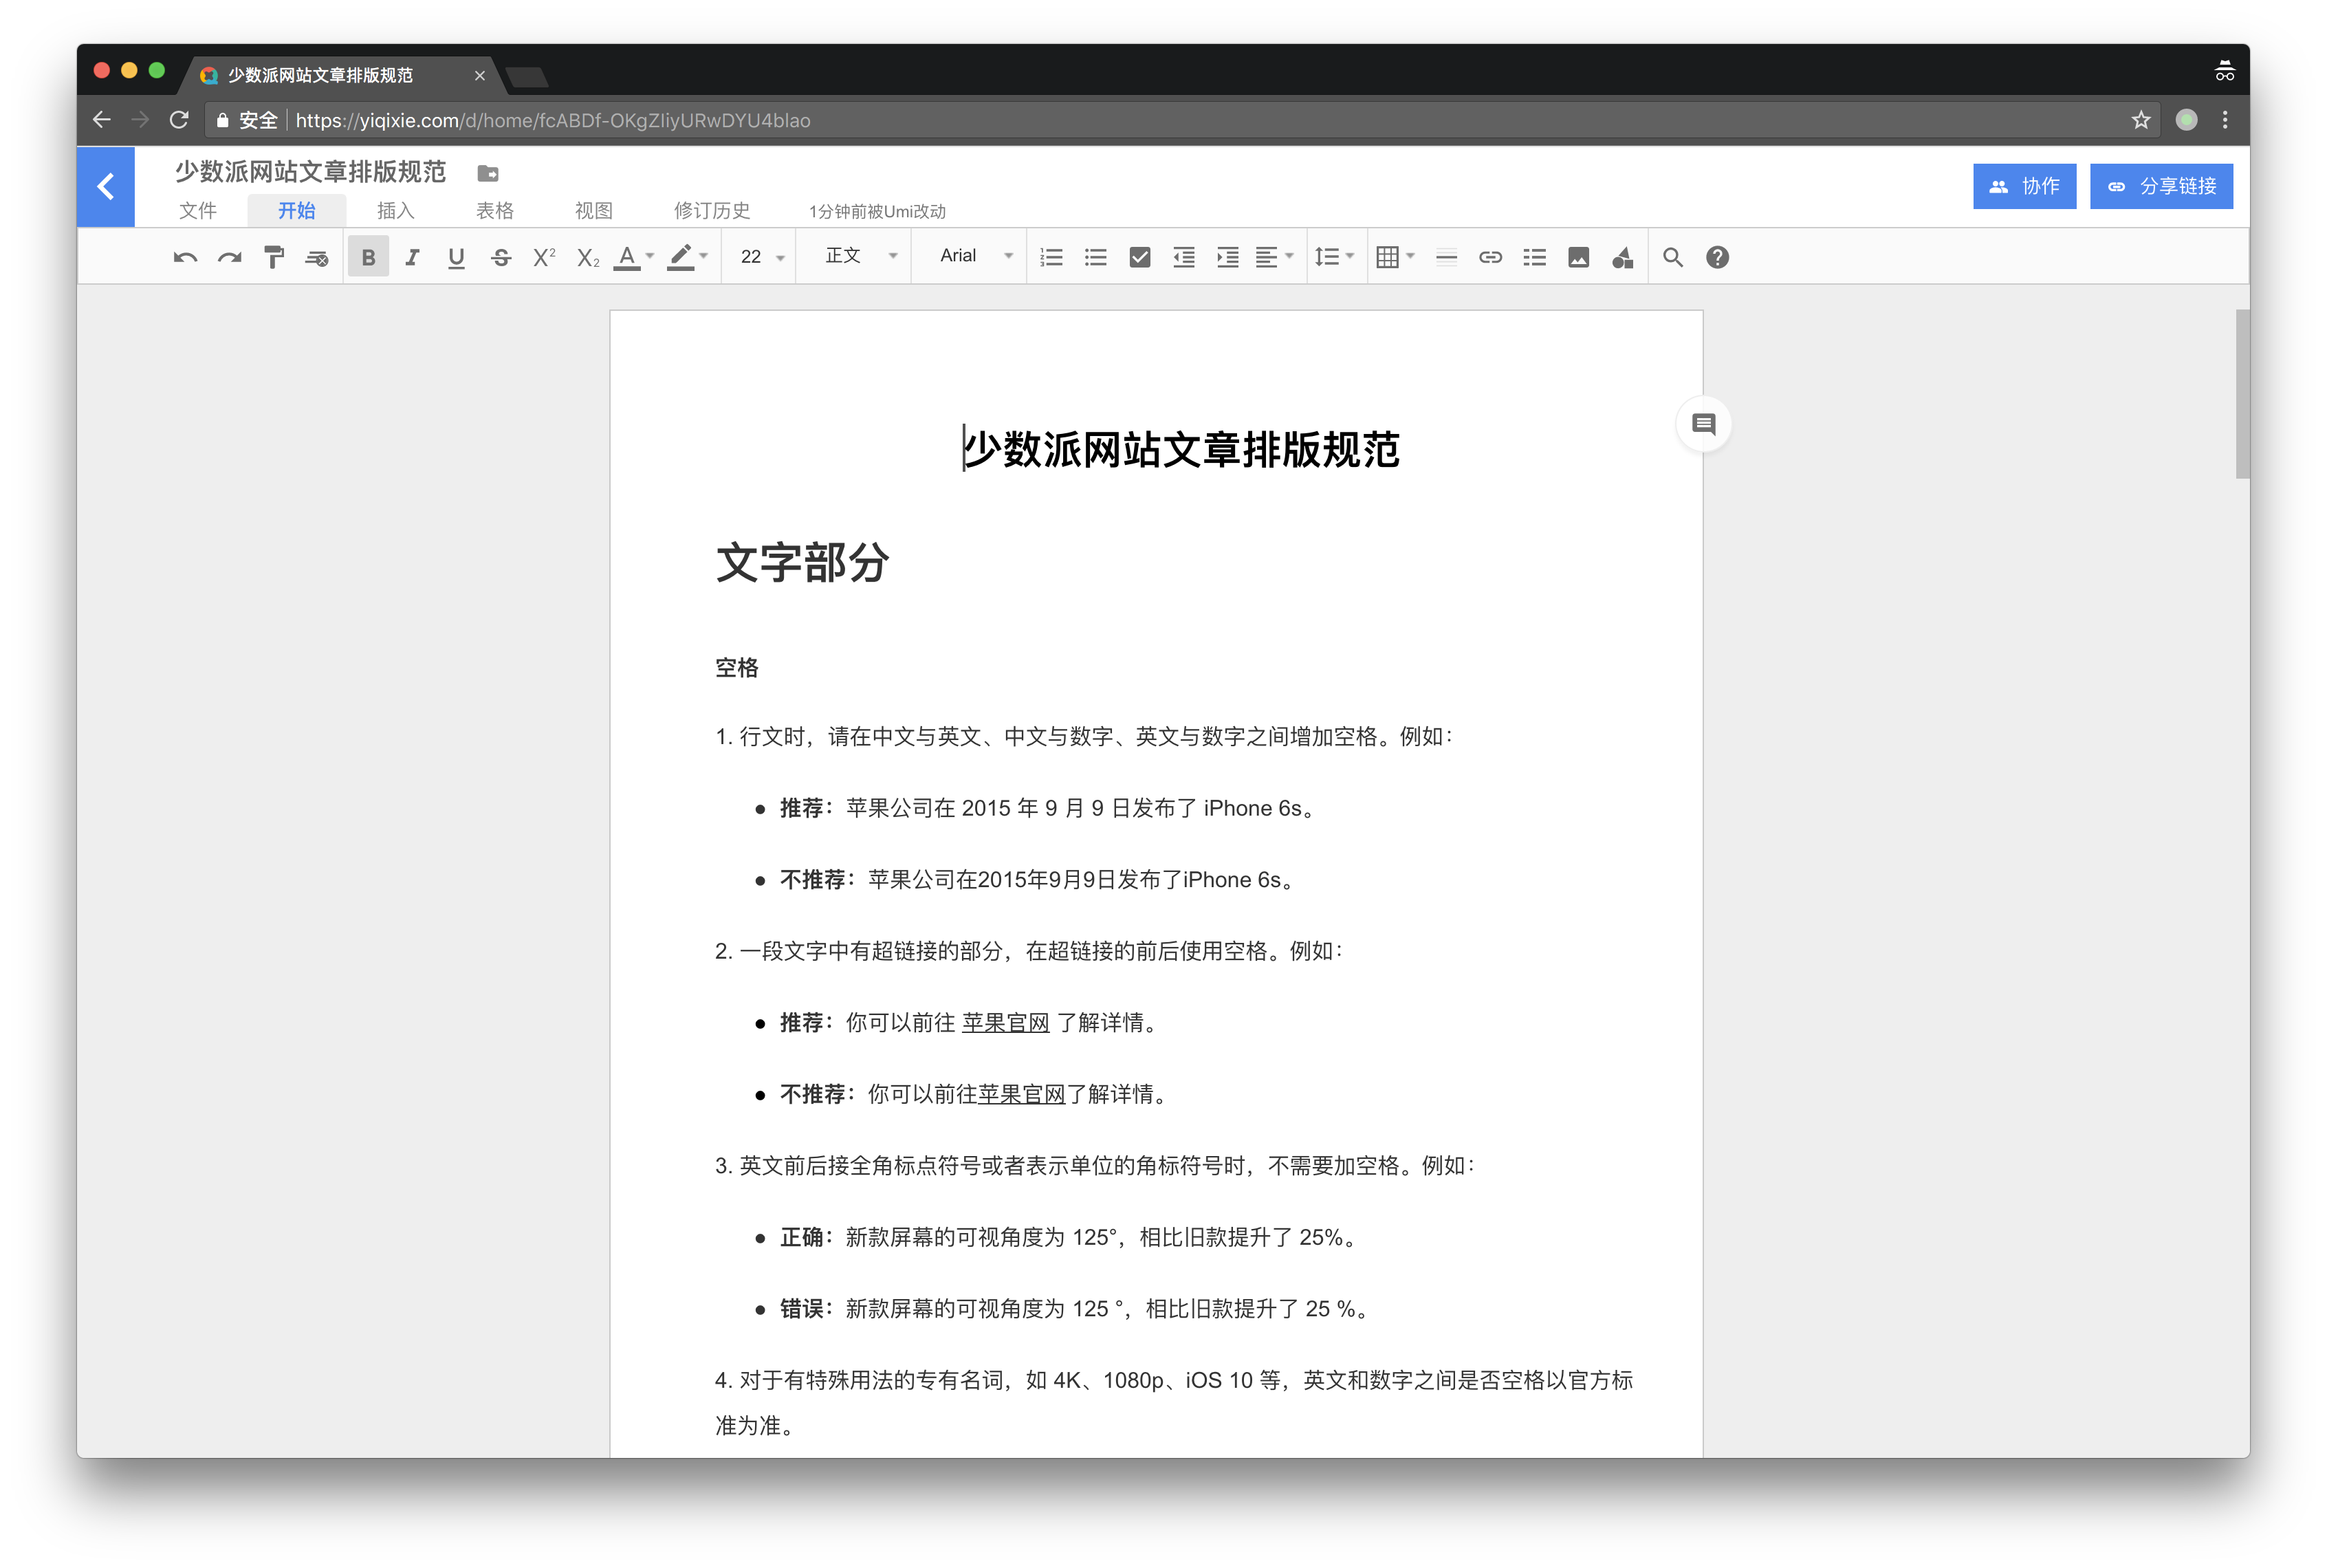Follow the 苹果官网 link in the 推荐 bullet

(x=1005, y=1022)
